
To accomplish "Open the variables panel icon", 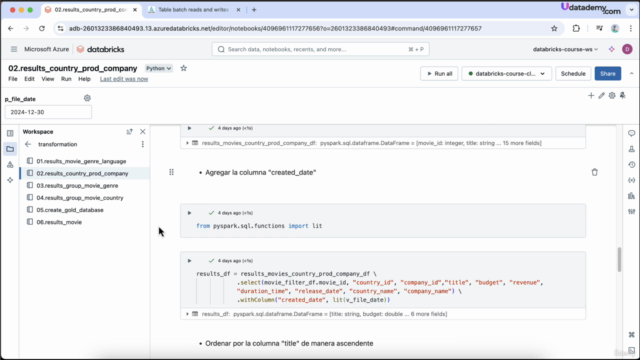I will 631,180.
